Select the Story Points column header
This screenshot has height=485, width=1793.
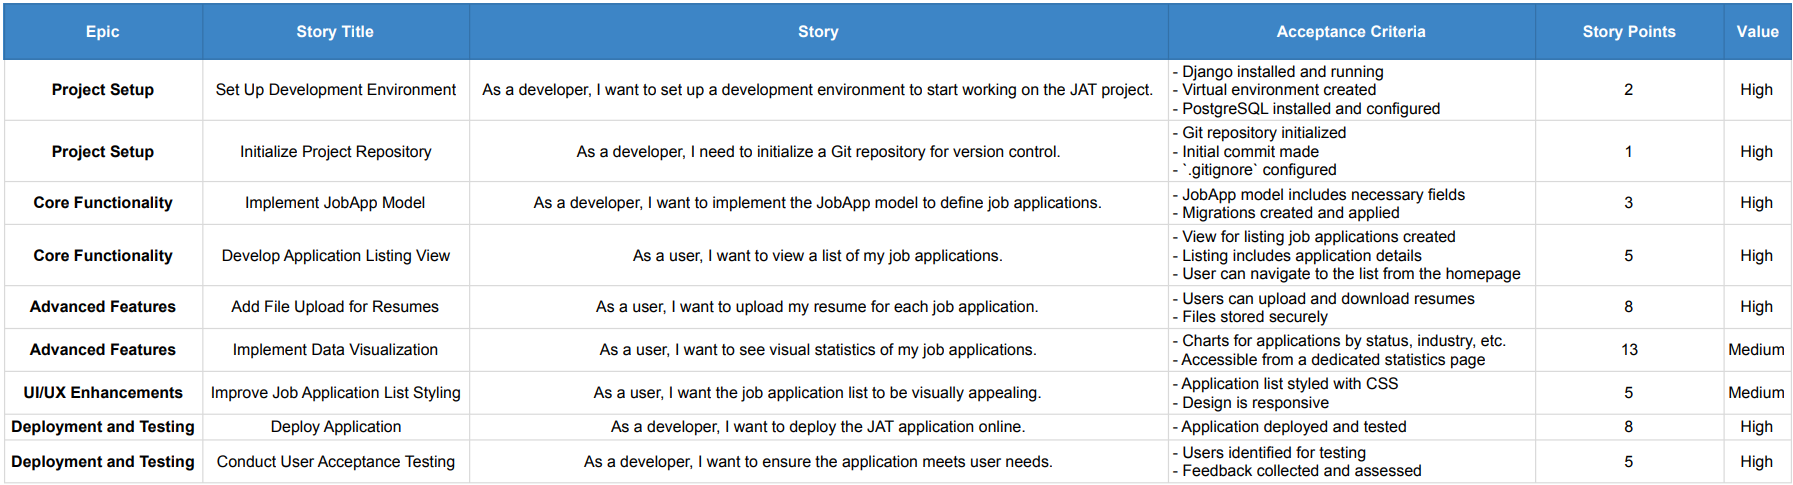pos(1628,32)
